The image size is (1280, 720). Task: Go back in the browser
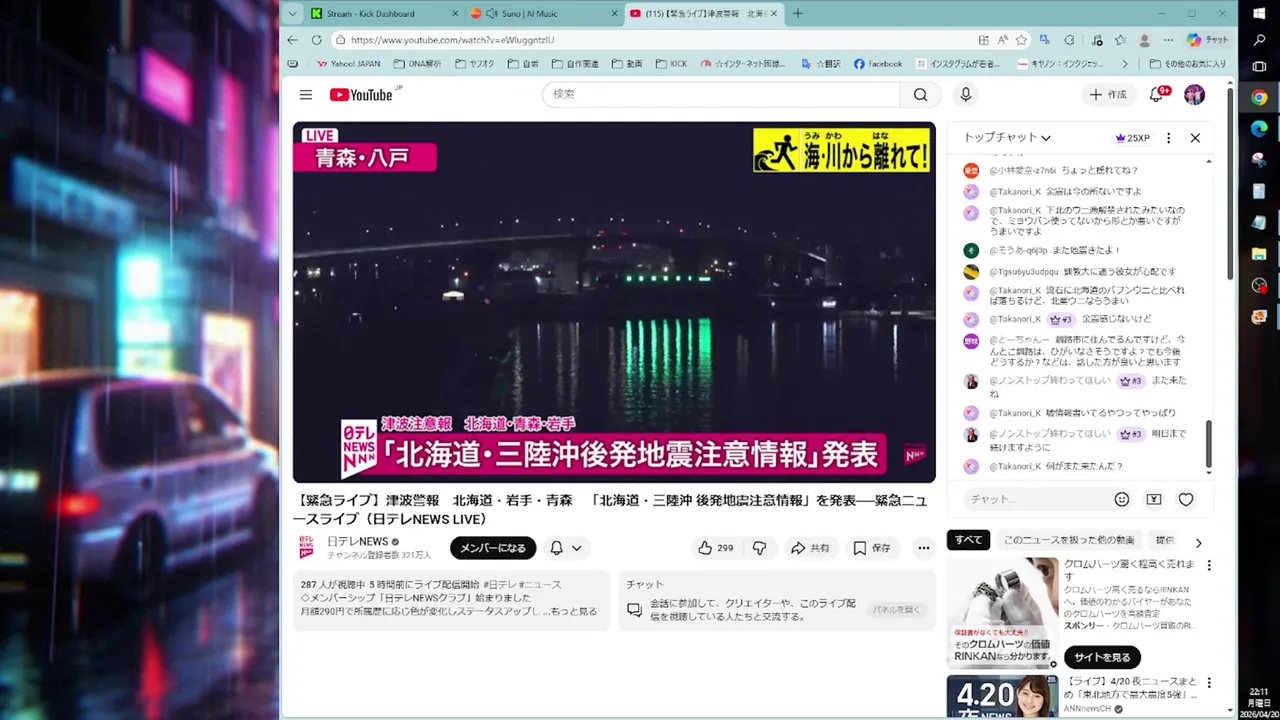tap(292, 40)
